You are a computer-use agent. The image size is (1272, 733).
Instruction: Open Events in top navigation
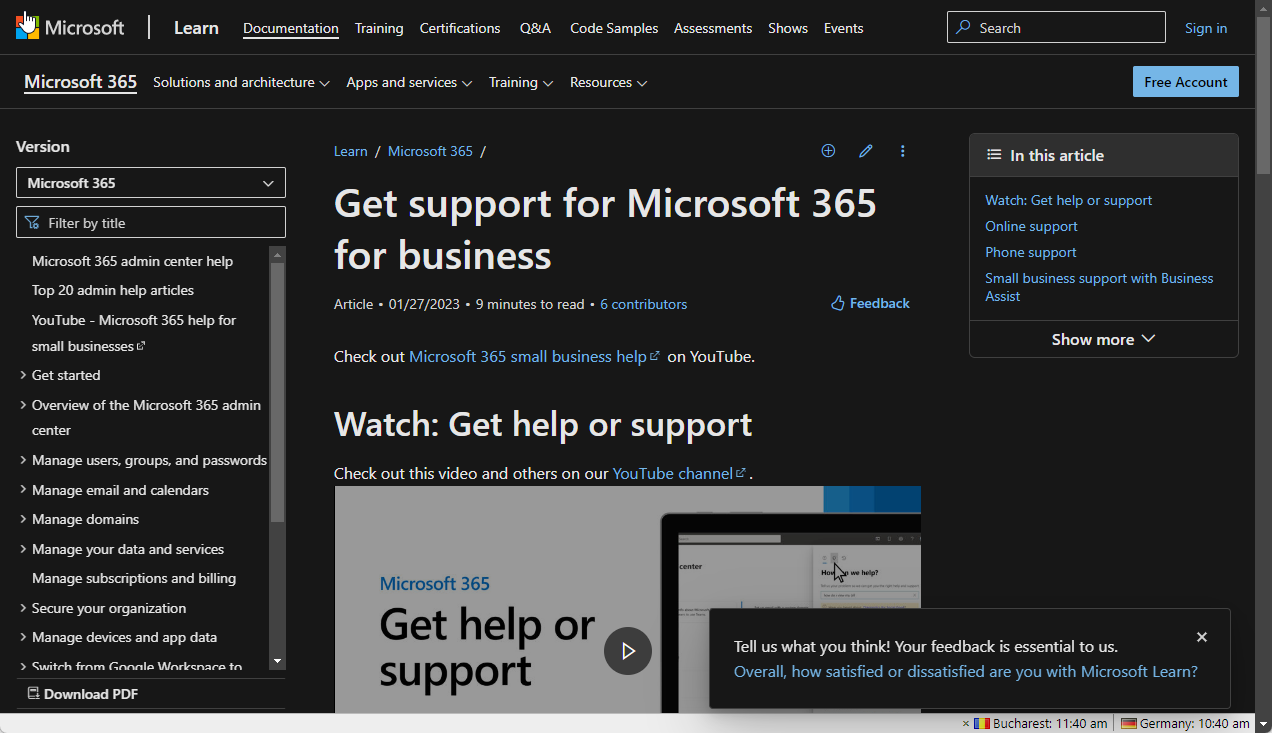(844, 28)
